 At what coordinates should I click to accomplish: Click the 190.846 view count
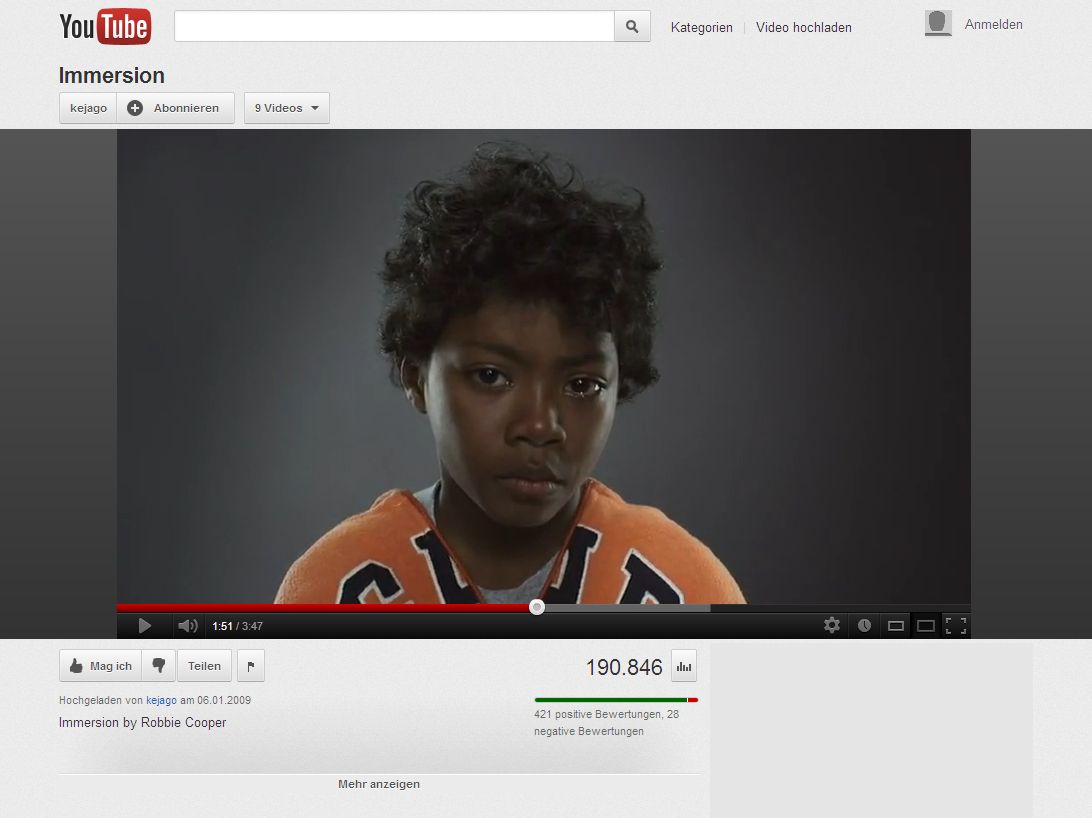624,667
